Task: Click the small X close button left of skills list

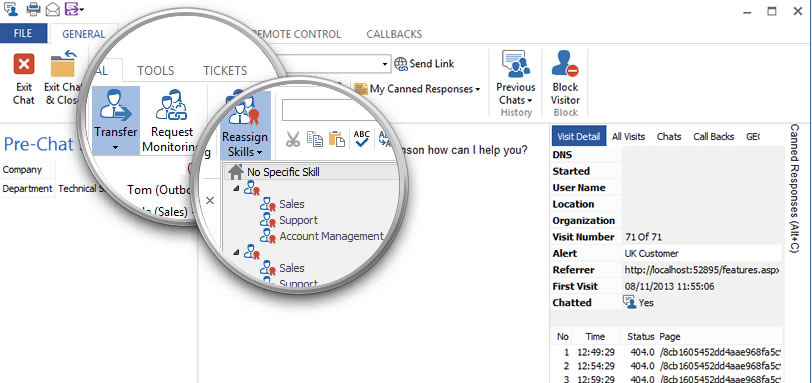Action: (x=210, y=200)
